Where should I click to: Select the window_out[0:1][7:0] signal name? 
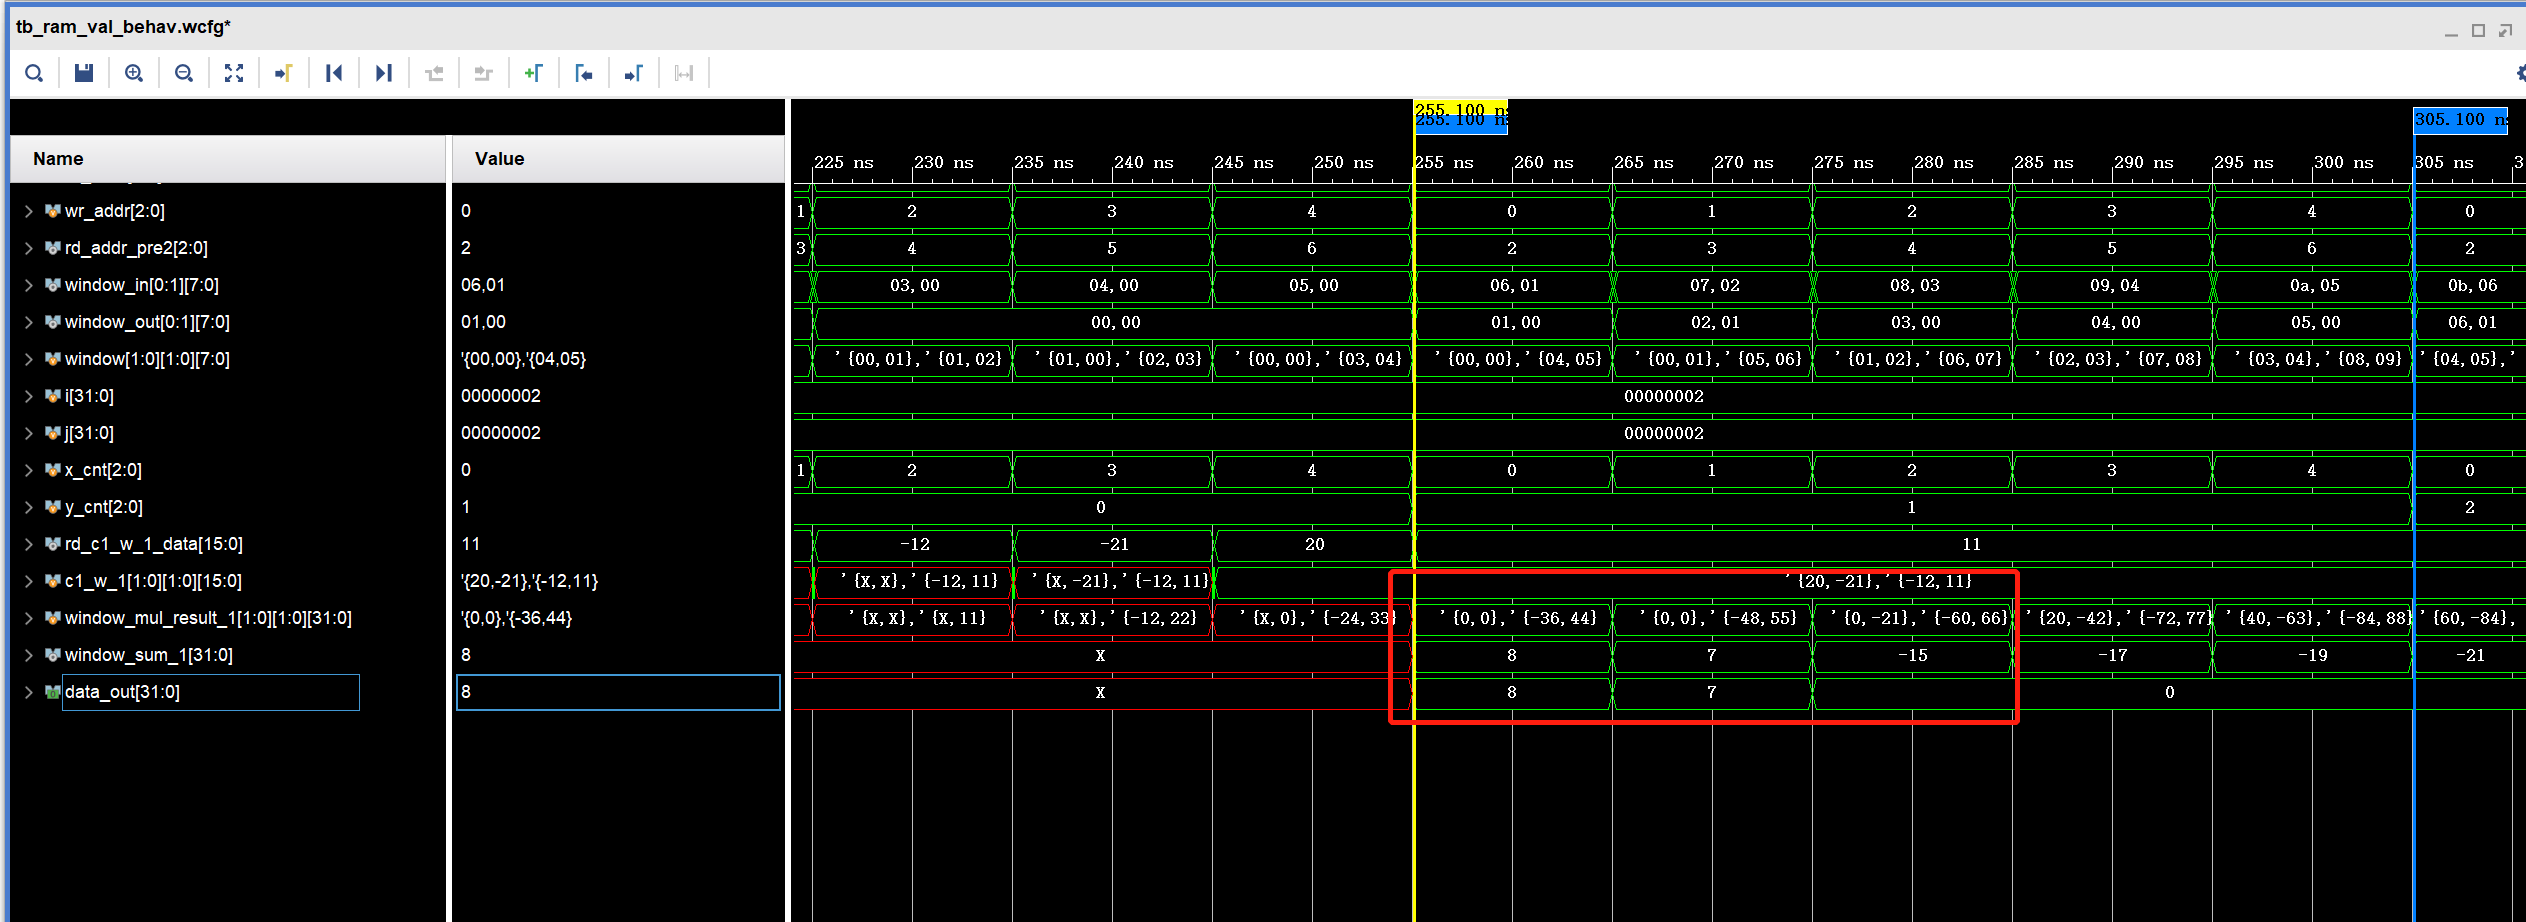pos(147,322)
